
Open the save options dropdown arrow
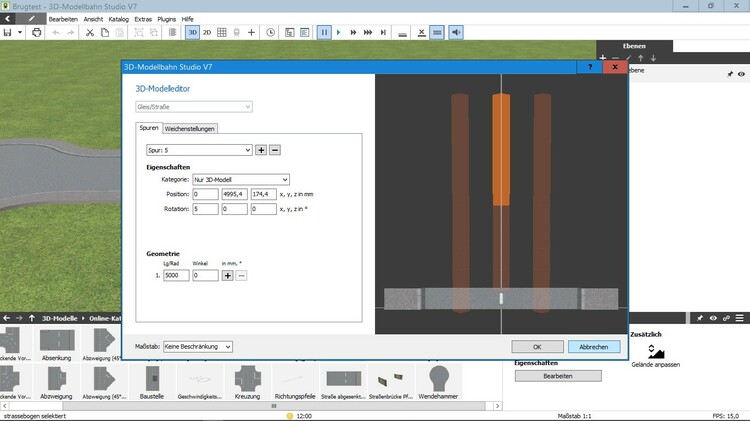coord(20,33)
